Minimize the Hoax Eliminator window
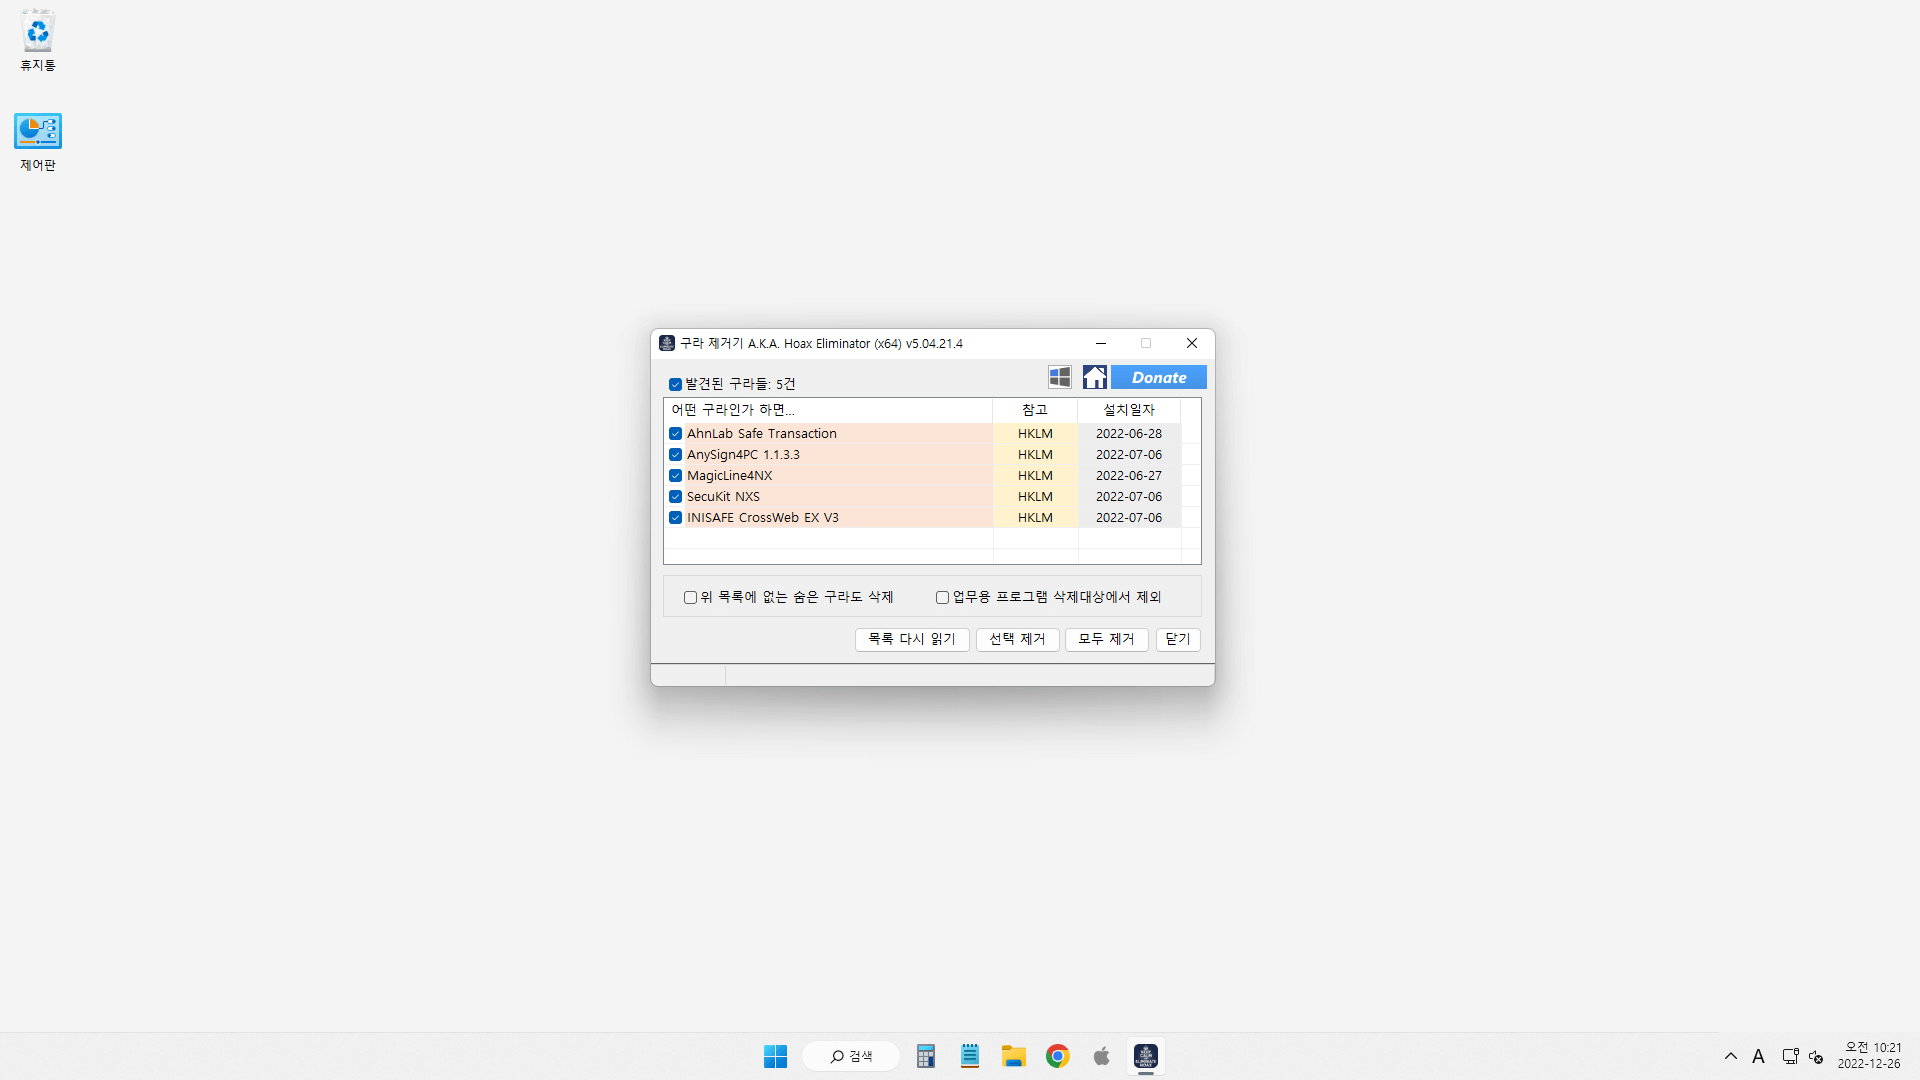Screen dimensions: 1920x1080 pyautogui.click(x=1101, y=343)
